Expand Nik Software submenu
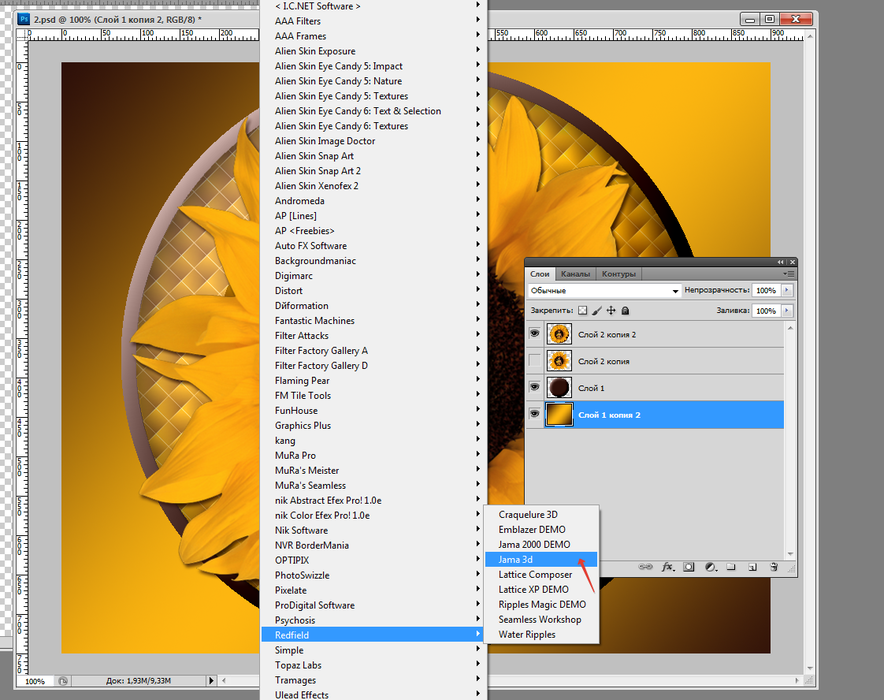This screenshot has height=700, width=884. click(x=372, y=530)
